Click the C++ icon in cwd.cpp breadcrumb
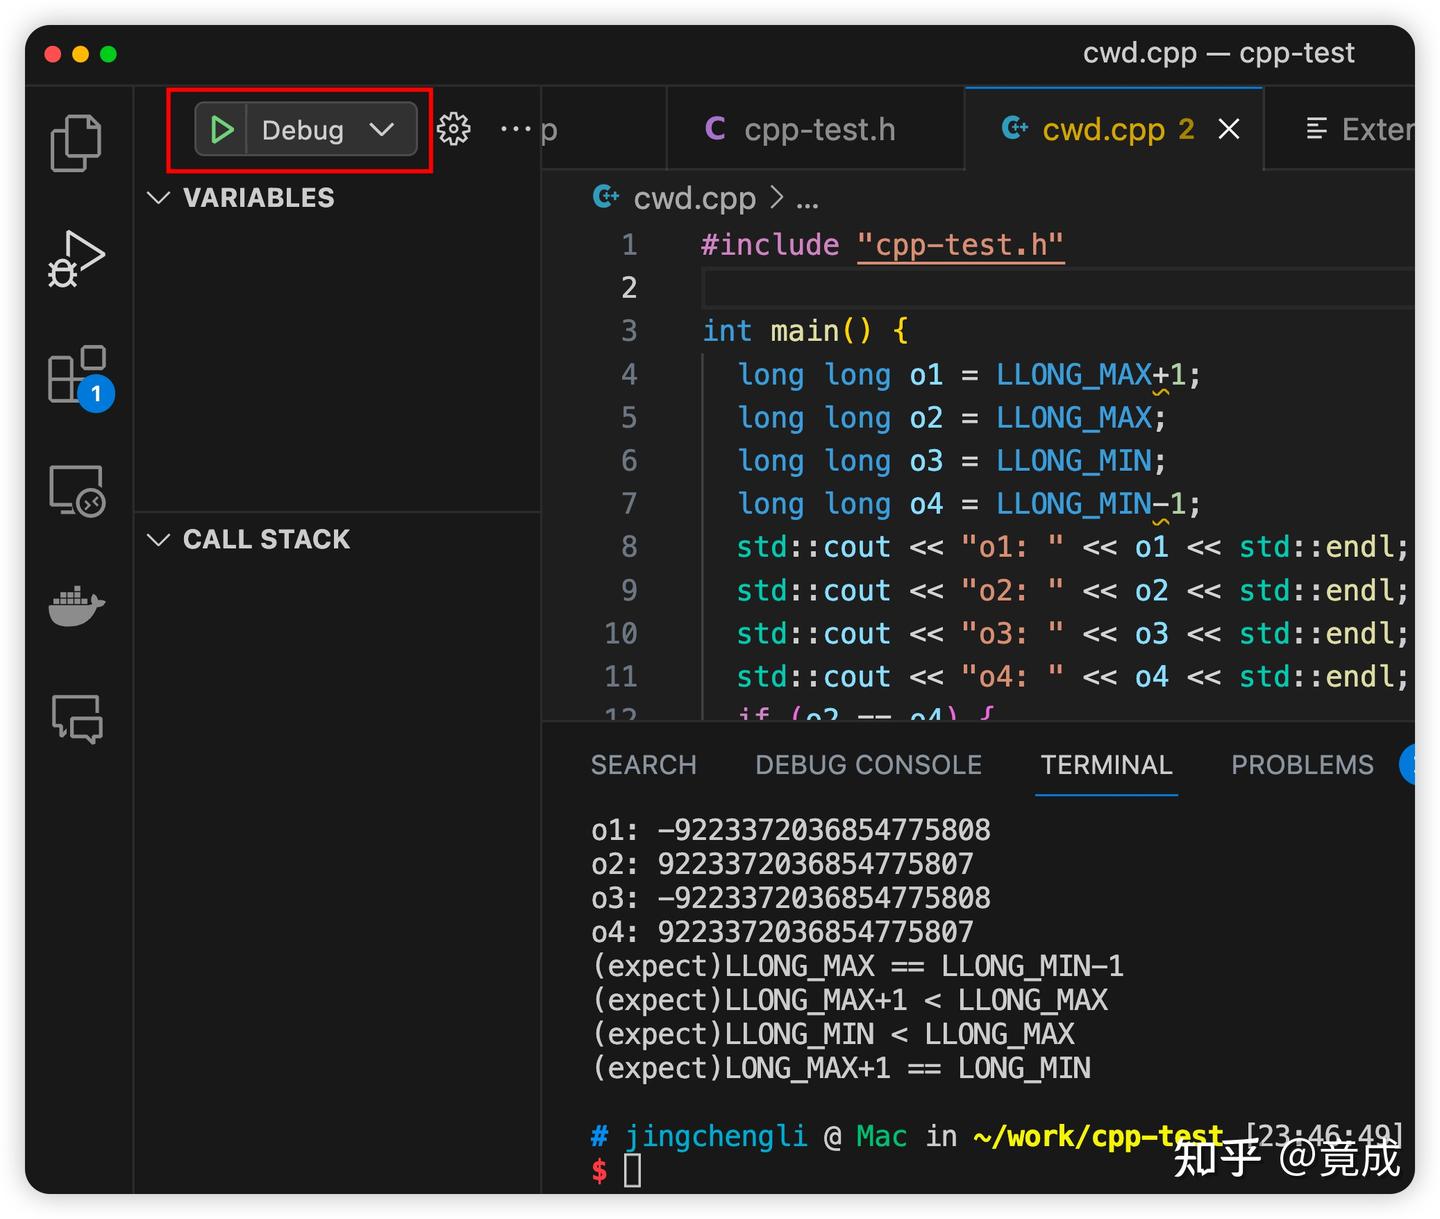The height and width of the screenshot is (1219, 1440). tap(605, 197)
